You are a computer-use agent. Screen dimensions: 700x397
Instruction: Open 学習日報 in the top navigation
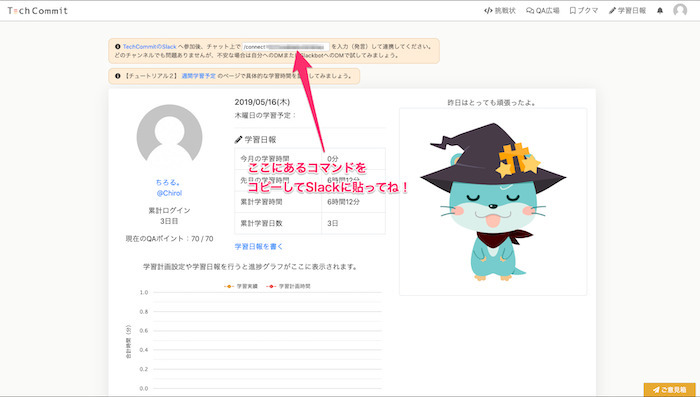(627, 11)
